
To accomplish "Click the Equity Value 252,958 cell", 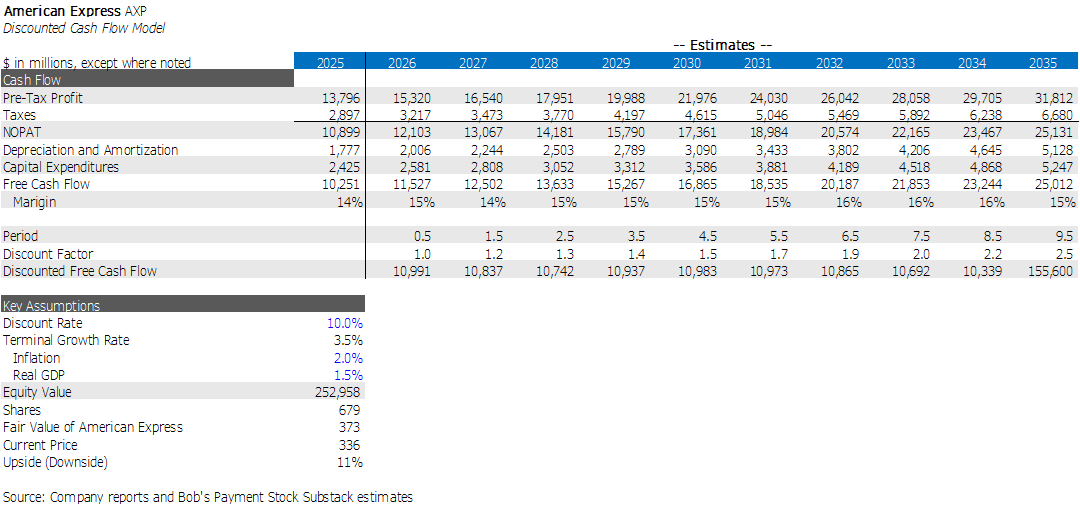I will pos(338,392).
